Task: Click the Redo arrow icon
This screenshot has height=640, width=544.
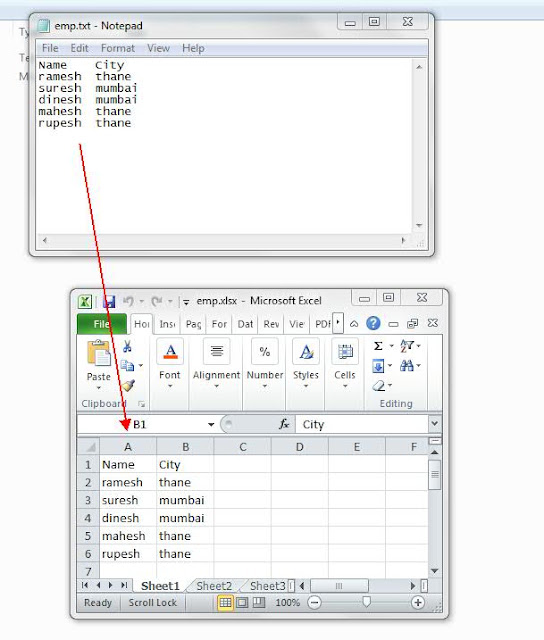Action: [157, 301]
